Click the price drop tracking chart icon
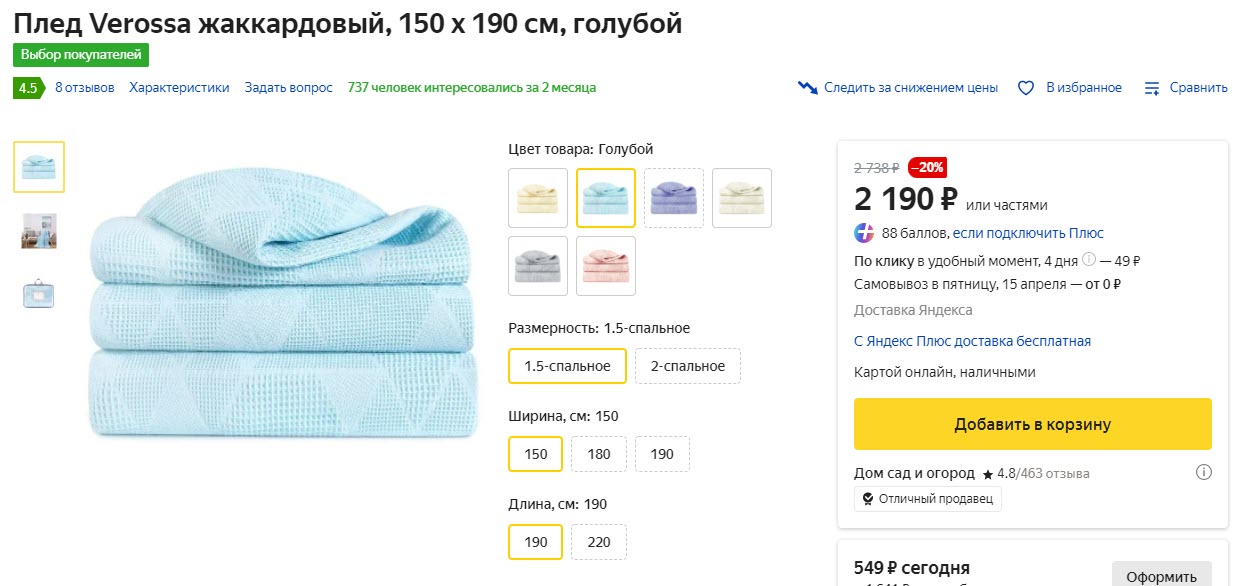Image resolution: width=1233 pixels, height=586 pixels. coord(808,88)
